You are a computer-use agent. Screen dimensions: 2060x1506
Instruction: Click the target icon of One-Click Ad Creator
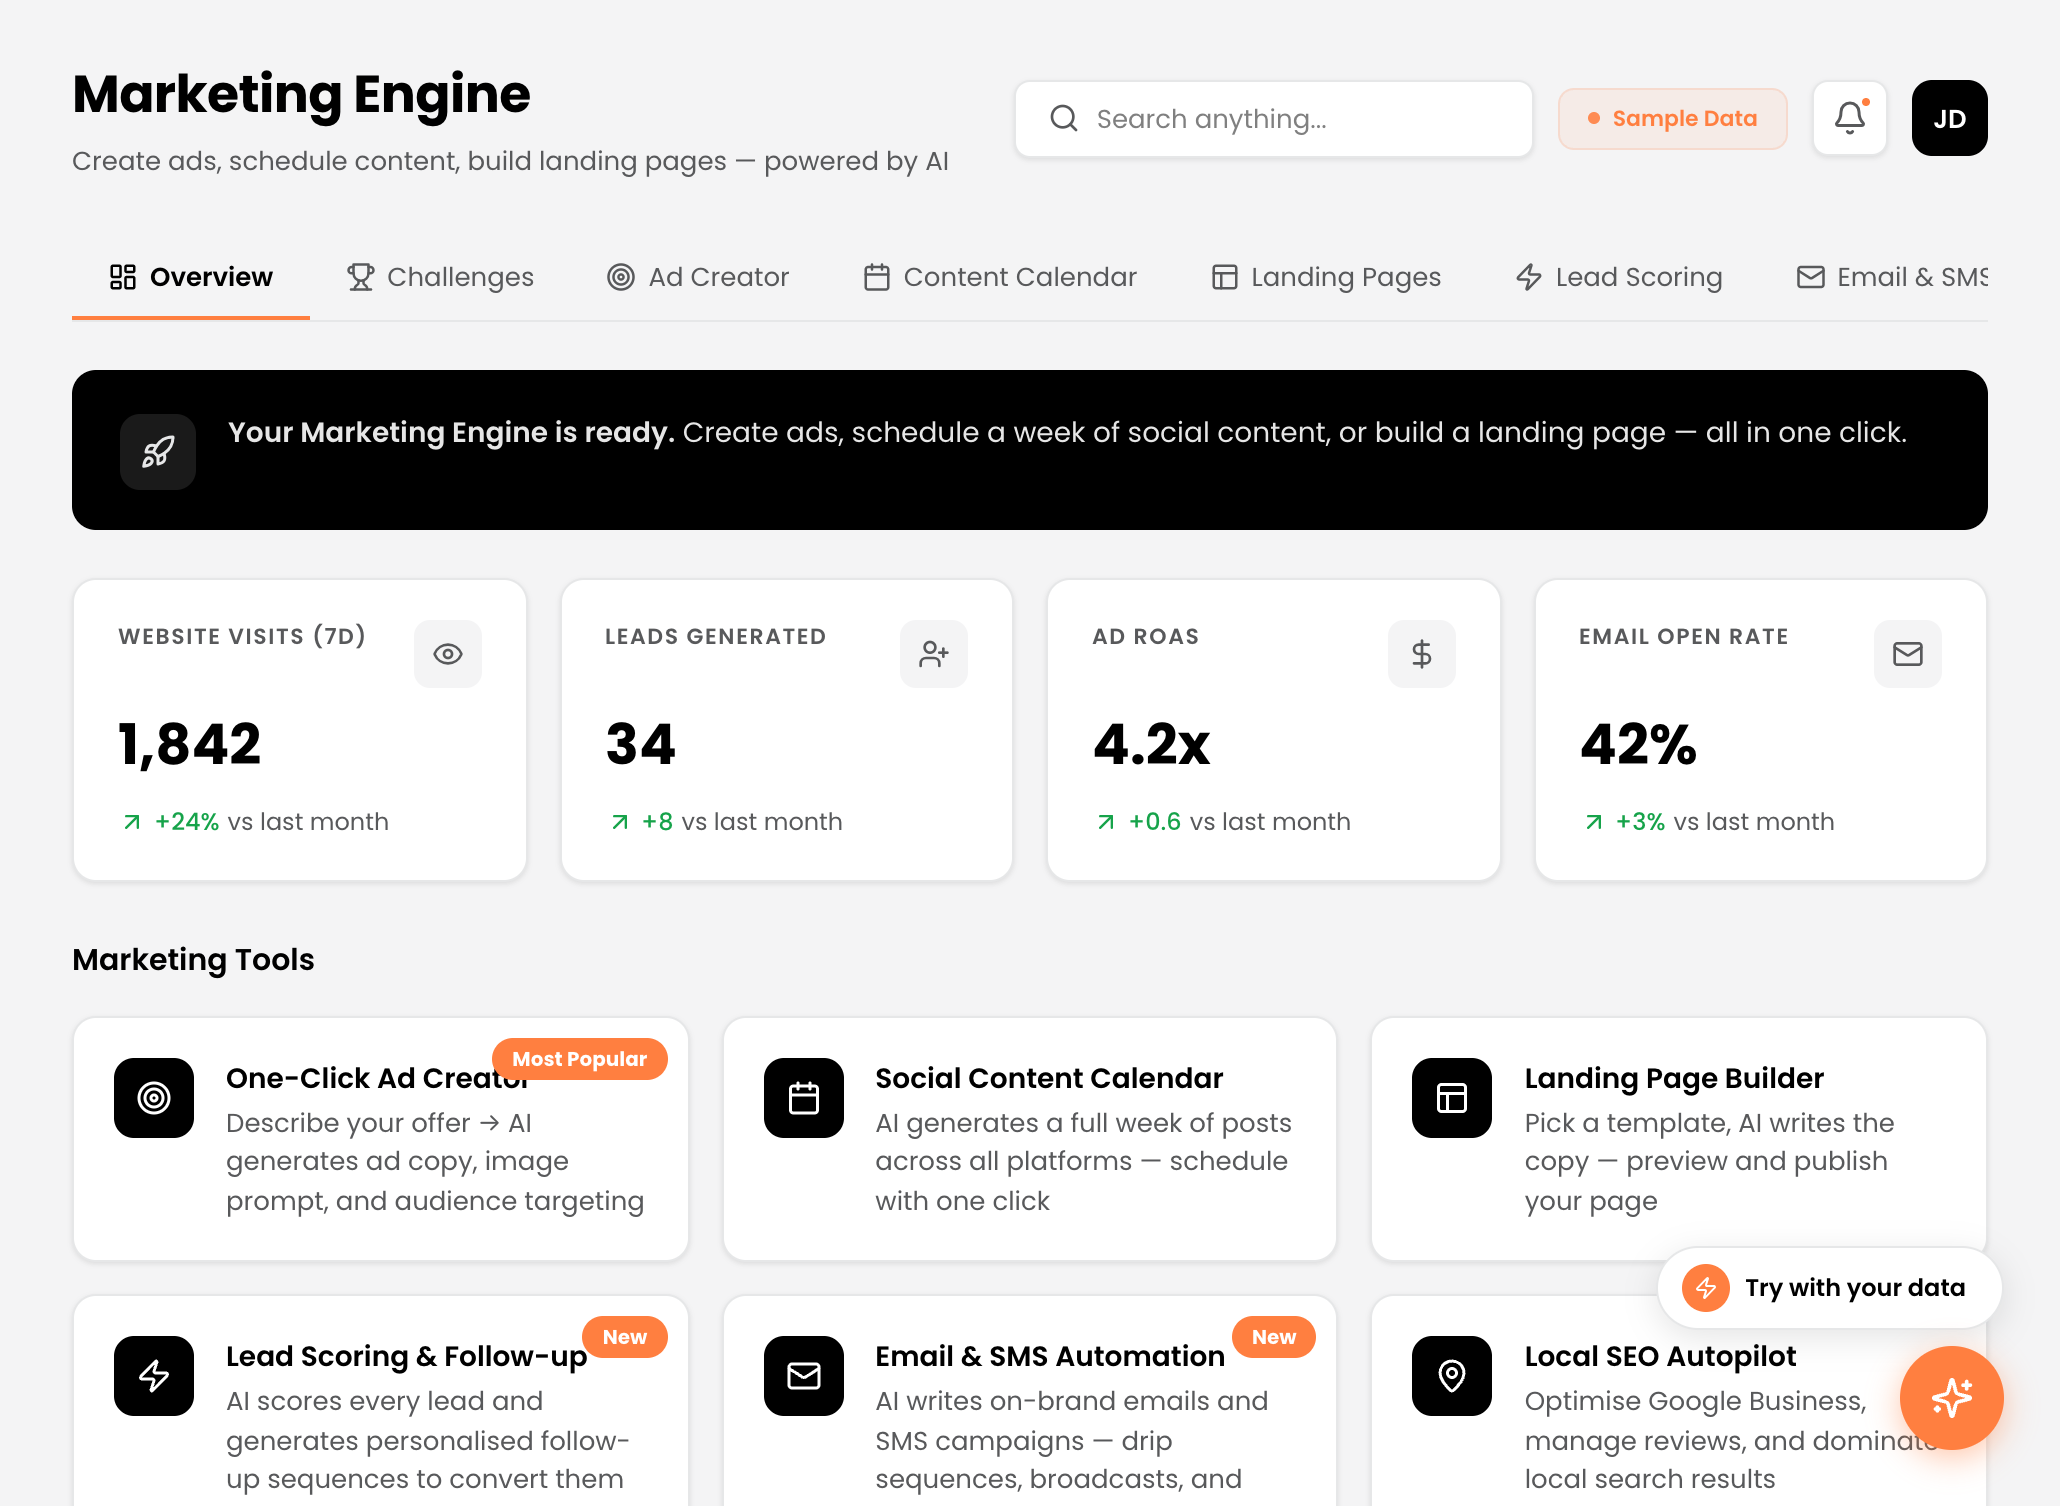pos(154,1098)
